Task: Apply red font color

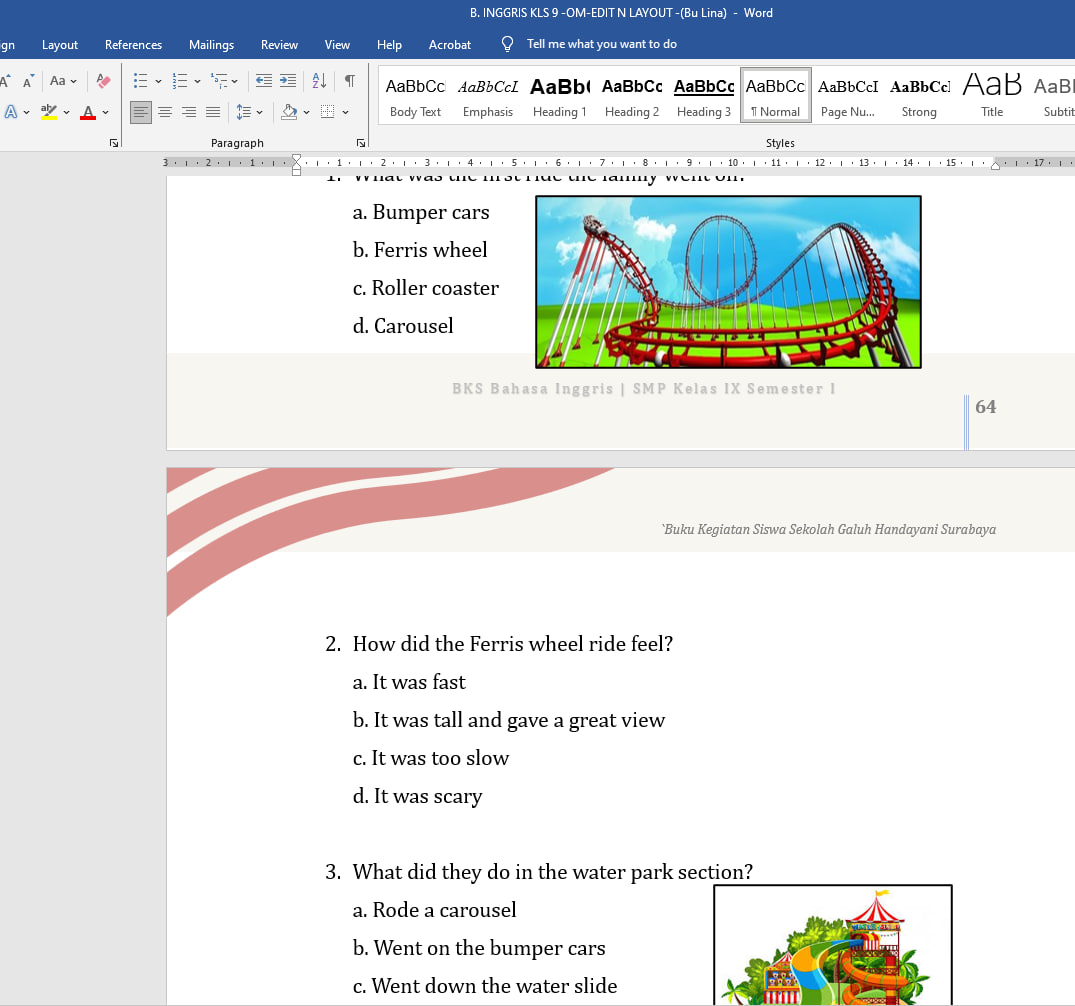Action: (88, 112)
